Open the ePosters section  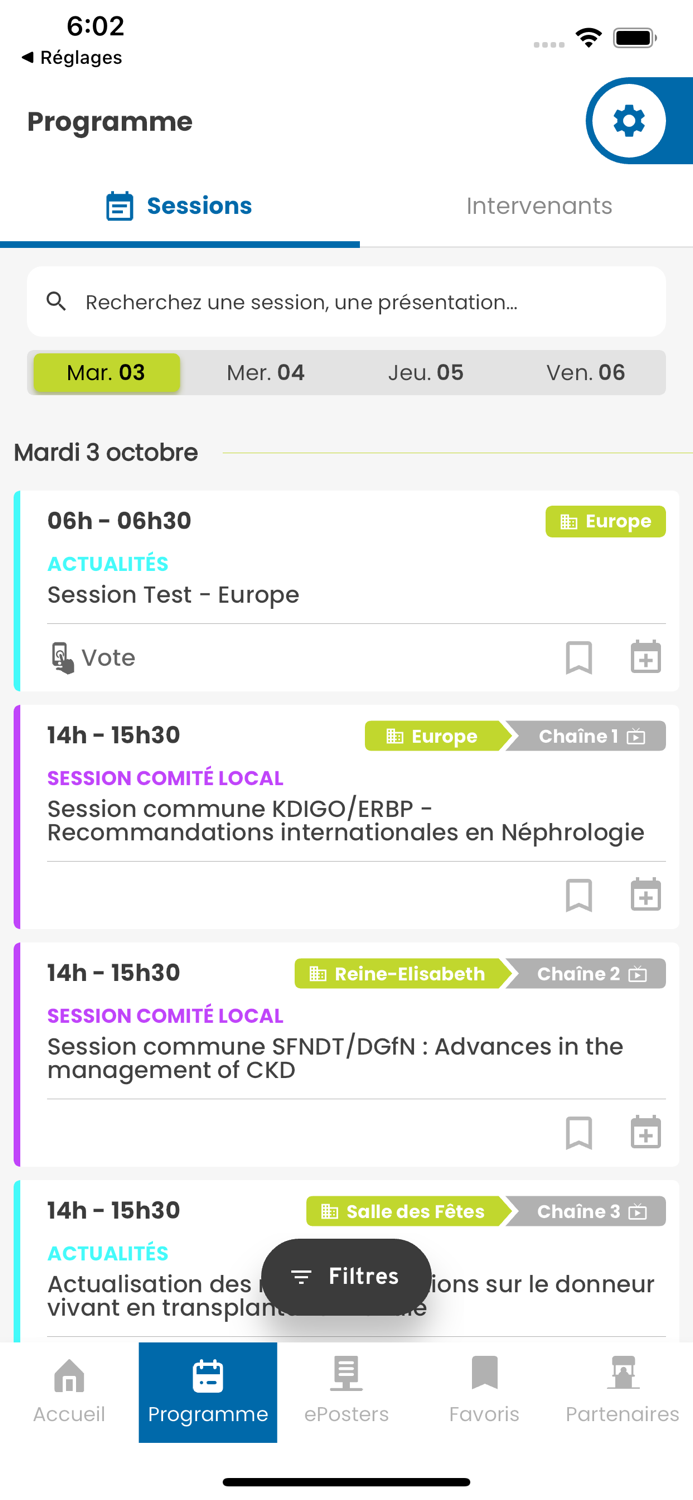point(346,1392)
